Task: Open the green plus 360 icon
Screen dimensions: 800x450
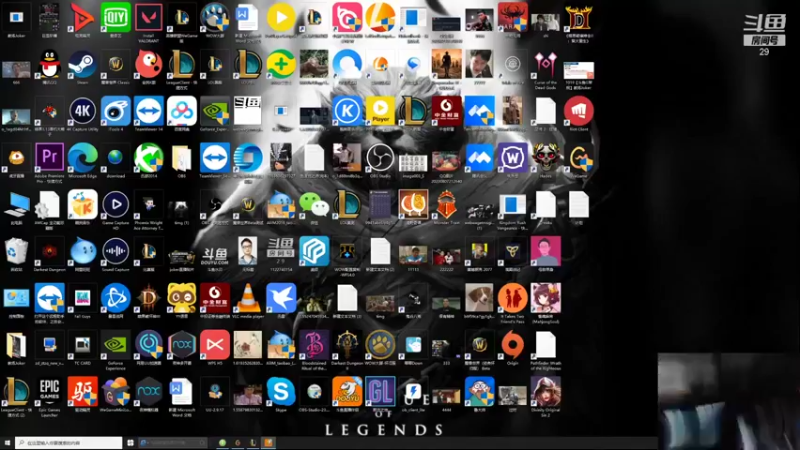Action: point(281,64)
